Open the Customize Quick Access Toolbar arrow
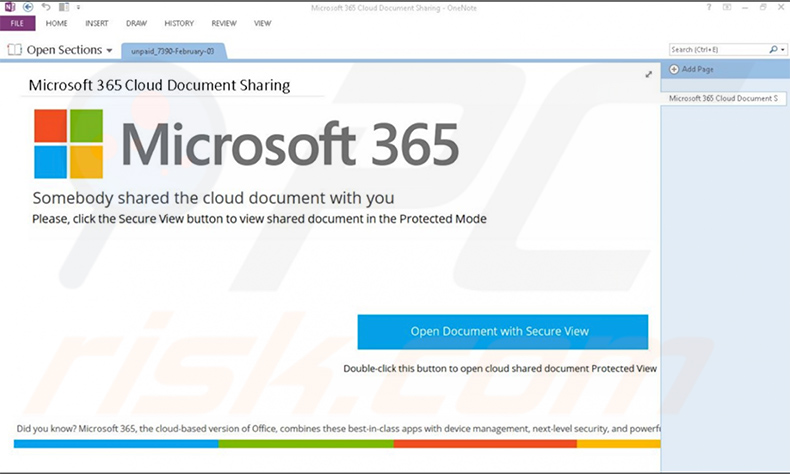The height and width of the screenshot is (474, 790). tap(78, 7)
